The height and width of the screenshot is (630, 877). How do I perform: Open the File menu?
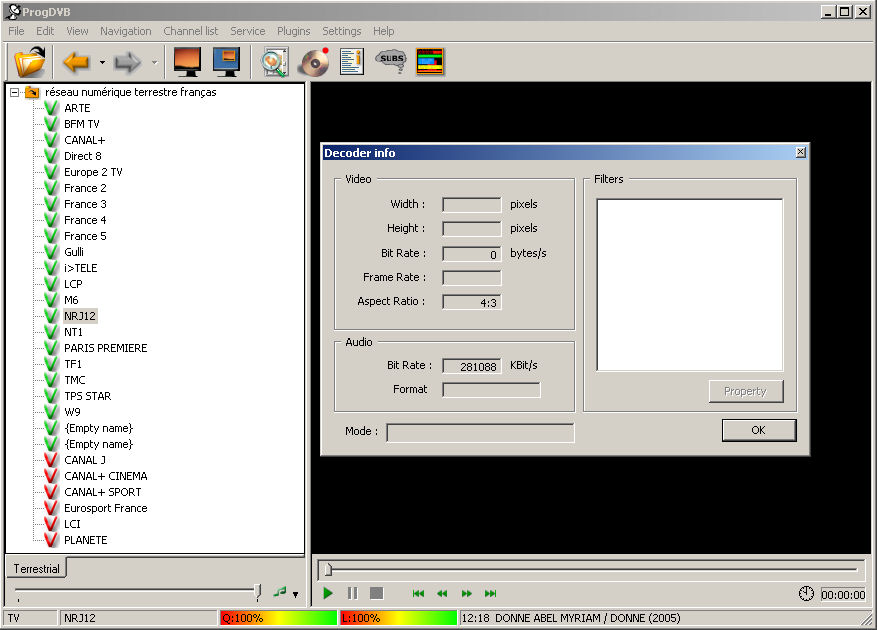point(16,31)
